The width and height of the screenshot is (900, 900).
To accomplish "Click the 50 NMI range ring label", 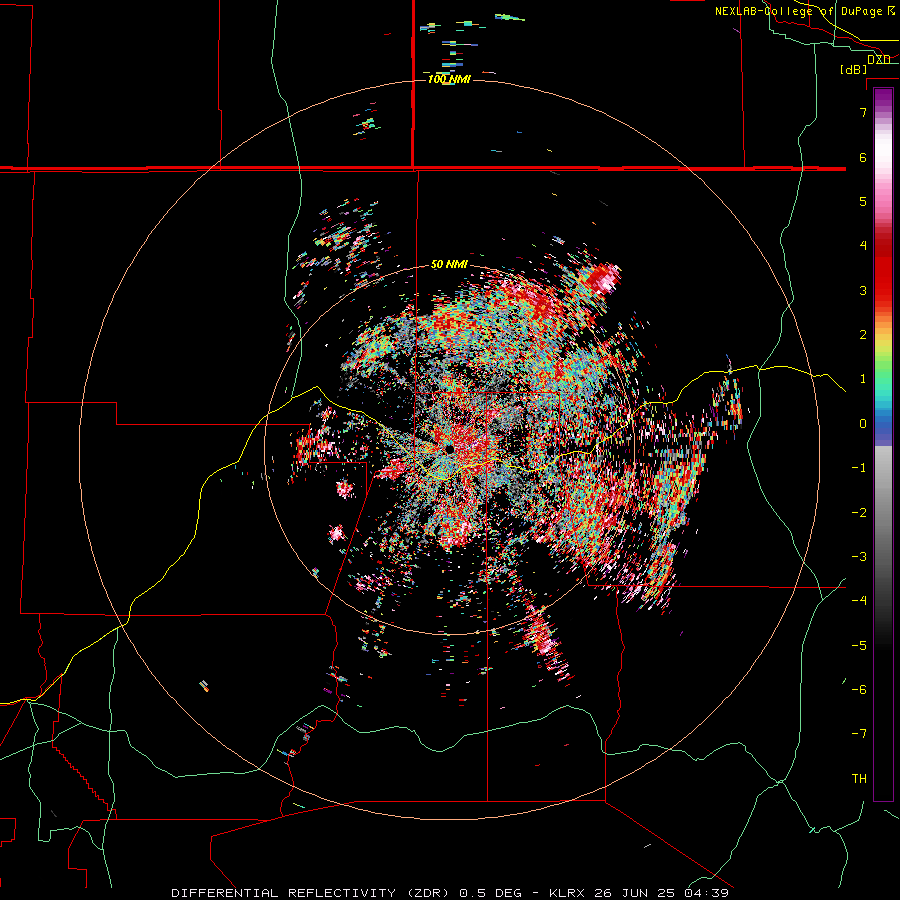I will pos(449,265).
